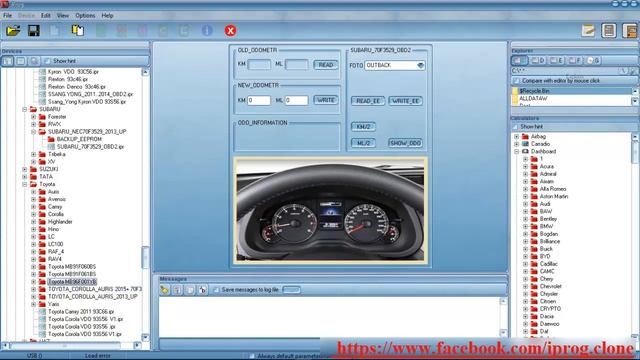The width and height of the screenshot is (640, 360).
Task: Open the Device menu
Action: [x=26, y=16]
